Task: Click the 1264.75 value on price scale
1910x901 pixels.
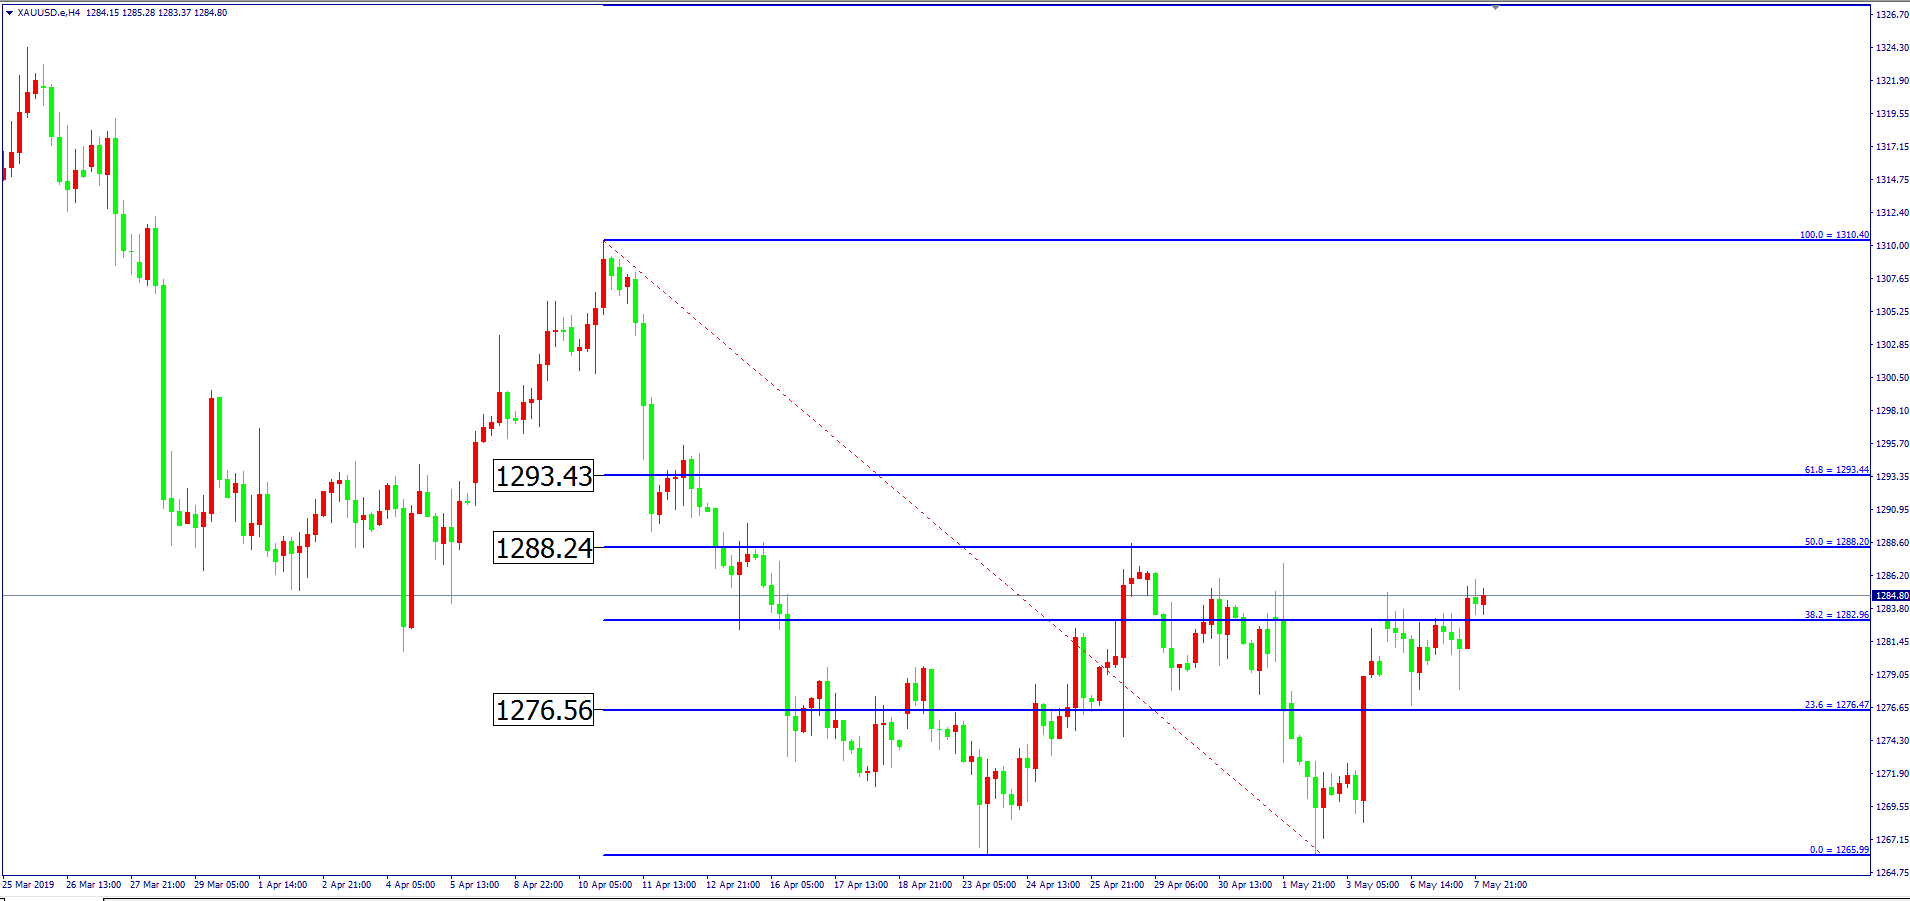Action: (x=1892, y=872)
